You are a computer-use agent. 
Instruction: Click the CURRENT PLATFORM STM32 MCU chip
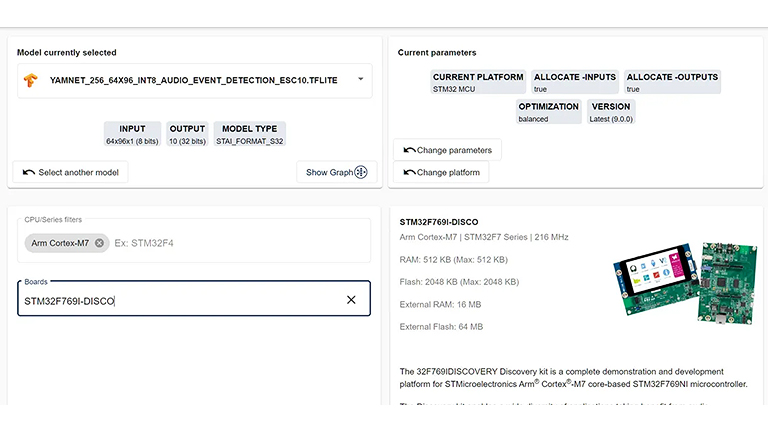click(x=478, y=82)
